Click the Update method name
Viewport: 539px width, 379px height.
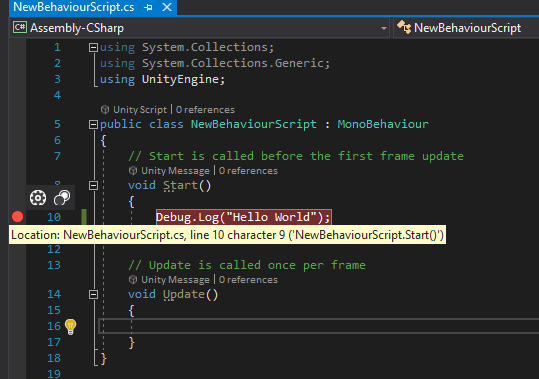184,294
